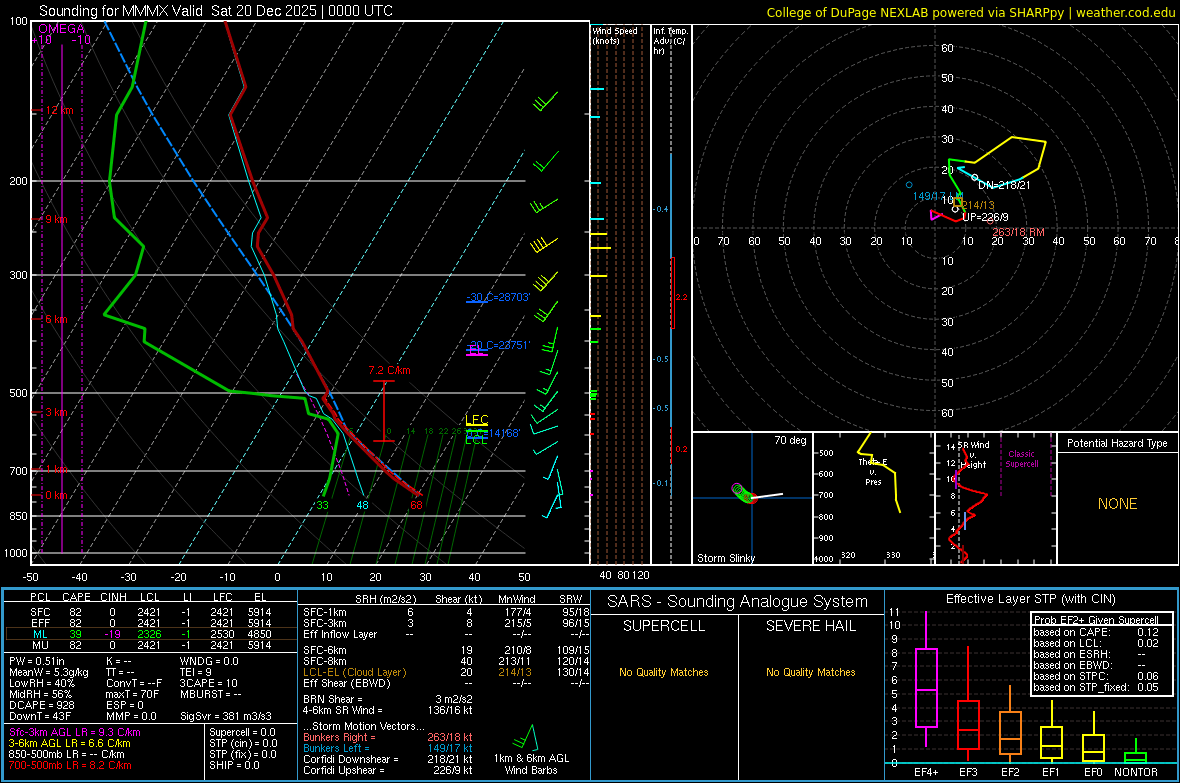The image size is (1180, 783).
Task: Click the Classic Supercell label
Action: [x=1021, y=459]
